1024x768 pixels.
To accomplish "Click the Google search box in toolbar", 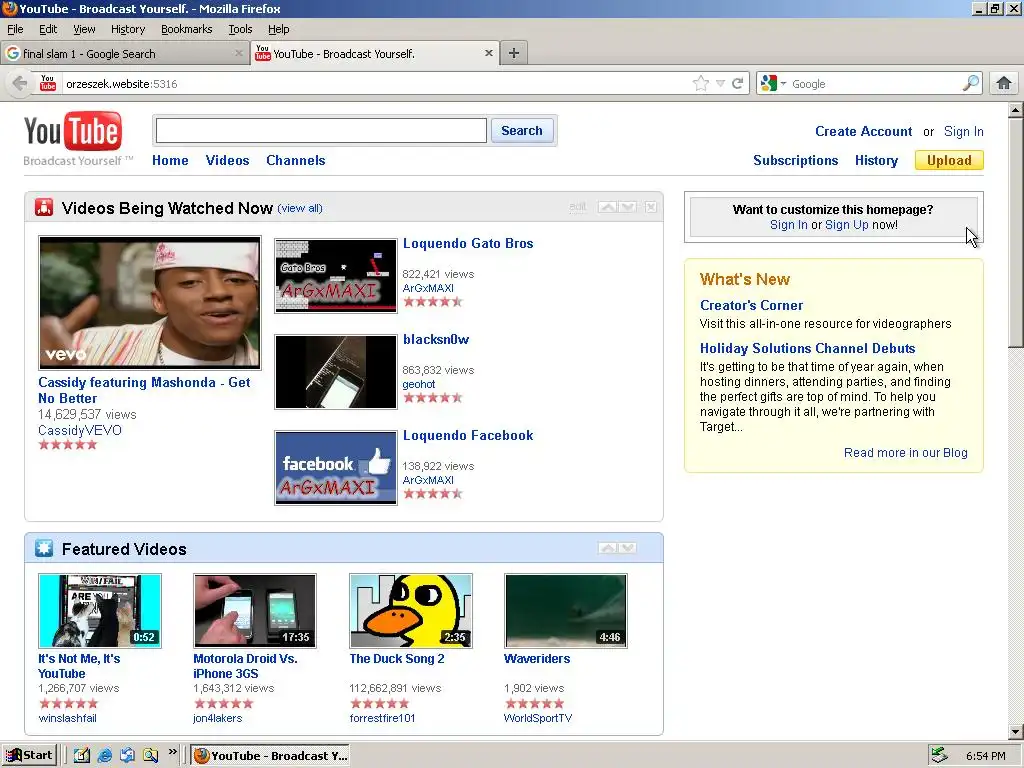I will [x=875, y=84].
